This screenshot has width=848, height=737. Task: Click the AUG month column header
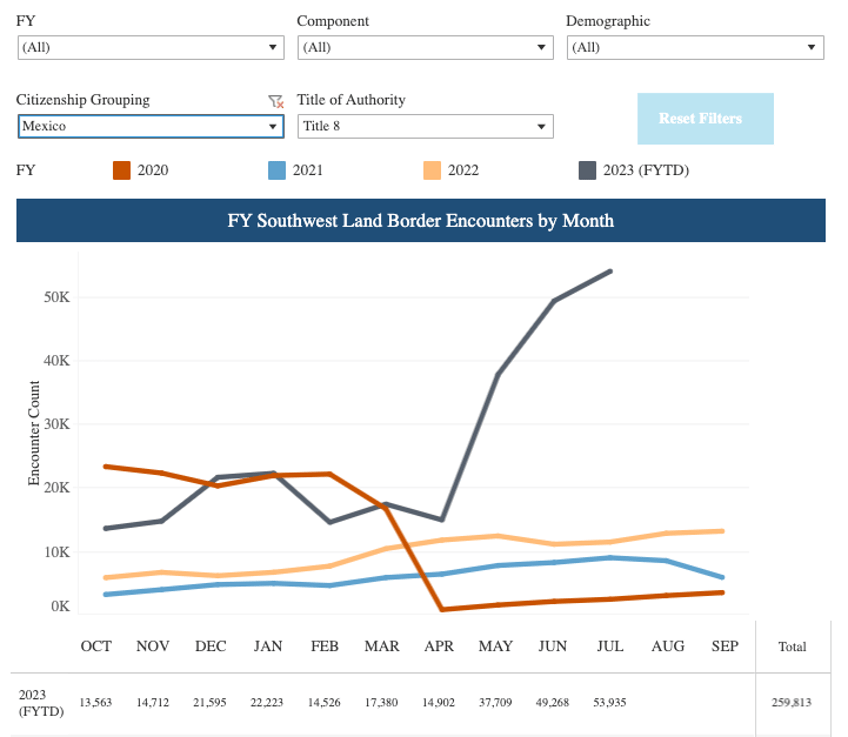click(x=668, y=646)
